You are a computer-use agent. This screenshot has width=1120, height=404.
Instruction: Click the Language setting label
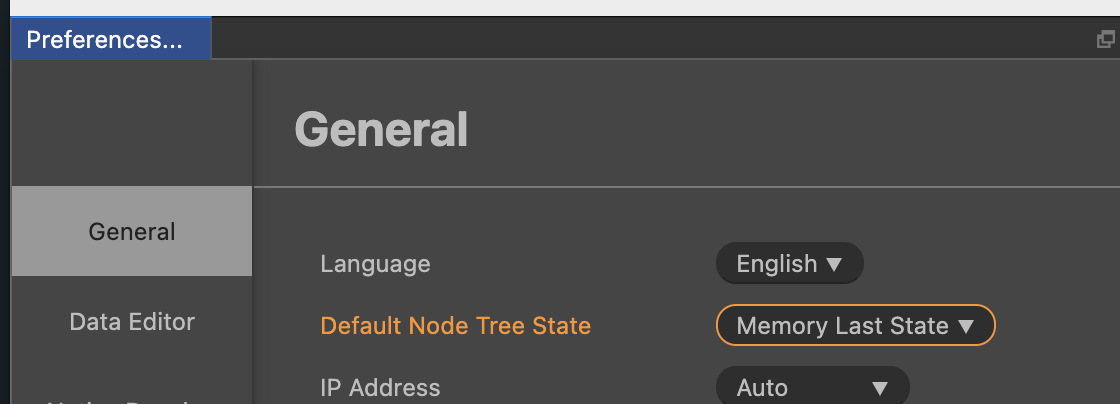pyautogui.click(x=375, y=264)
